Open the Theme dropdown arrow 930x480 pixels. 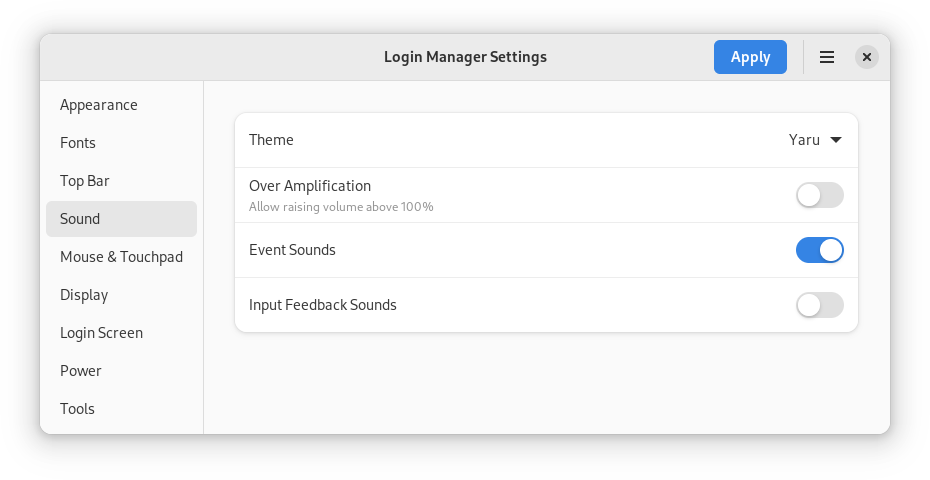coord(836,140)
